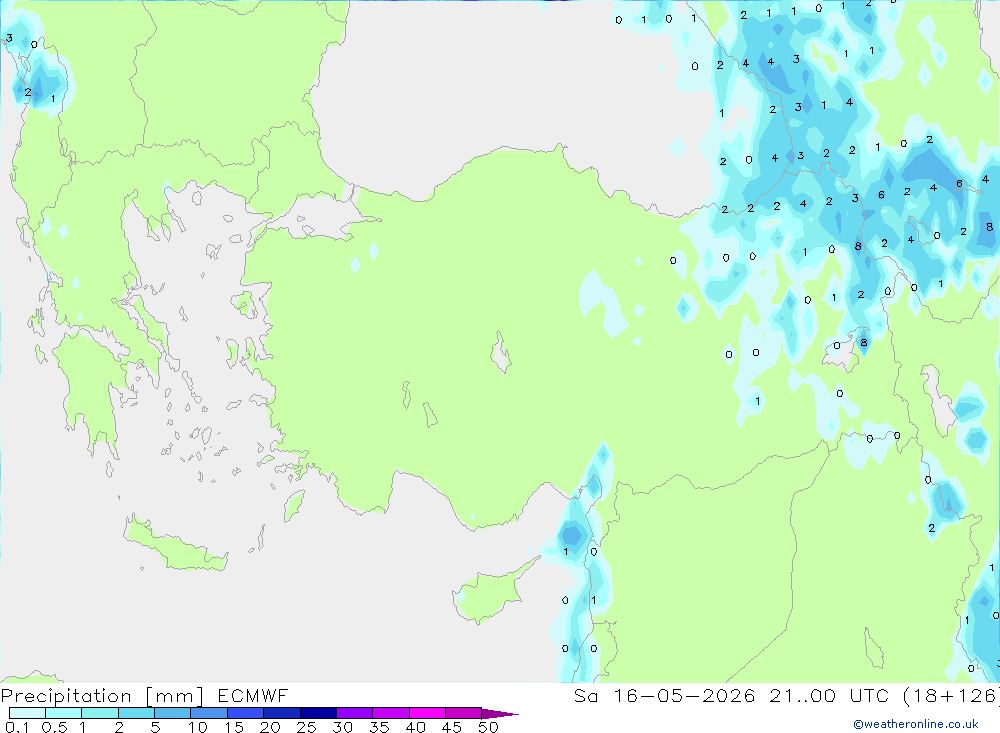Select the "21..00 UTC" time text
This screenshot has height=733, width=1000.
tap(829, 695)
